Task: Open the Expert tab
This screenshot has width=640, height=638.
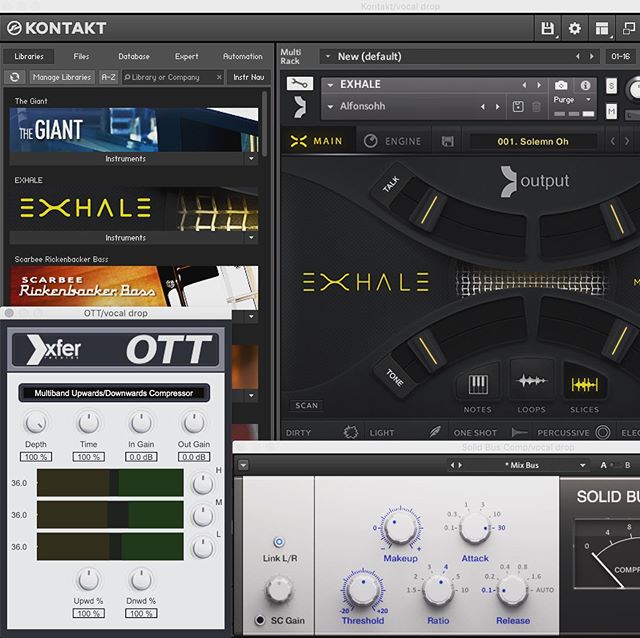Action: pos(187,56)
